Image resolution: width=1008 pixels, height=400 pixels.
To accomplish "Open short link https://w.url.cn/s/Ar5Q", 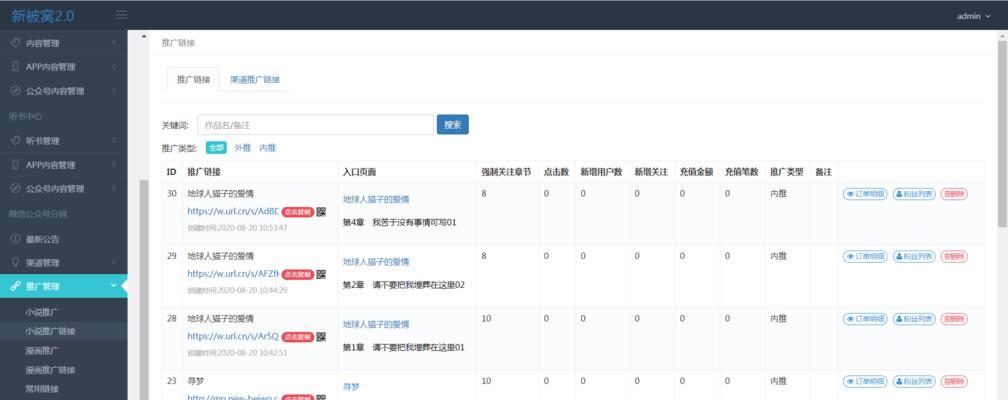I will [x=233, y=336].
